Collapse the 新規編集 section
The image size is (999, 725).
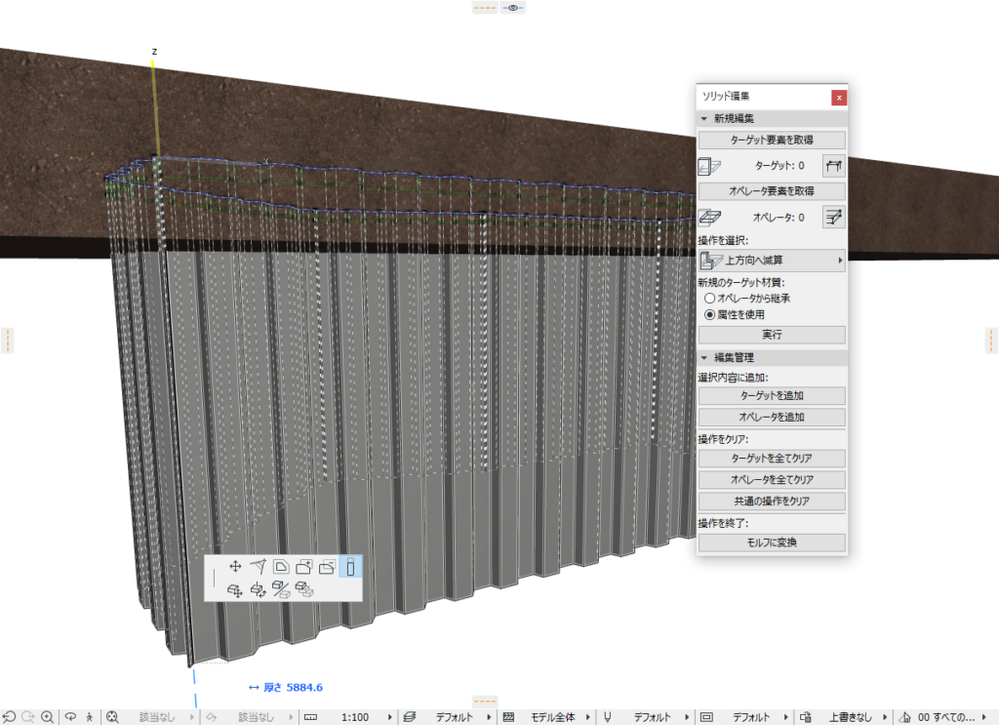point(704,119)
